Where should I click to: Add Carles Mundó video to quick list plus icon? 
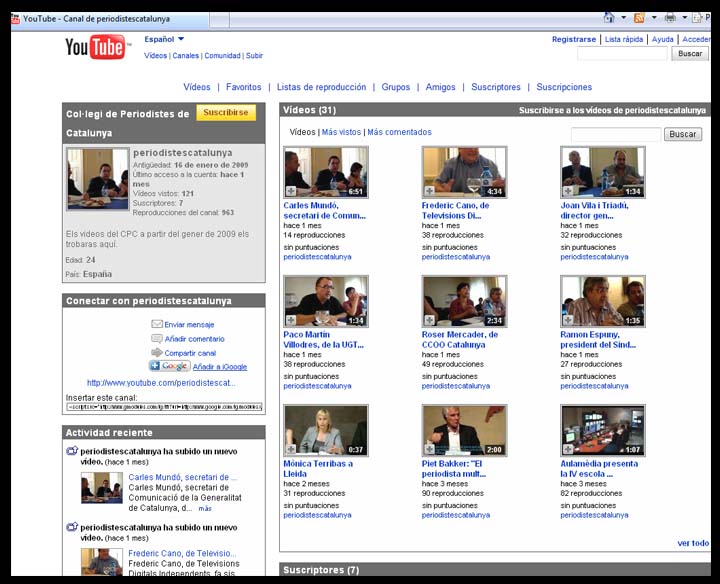coord(291,191)
